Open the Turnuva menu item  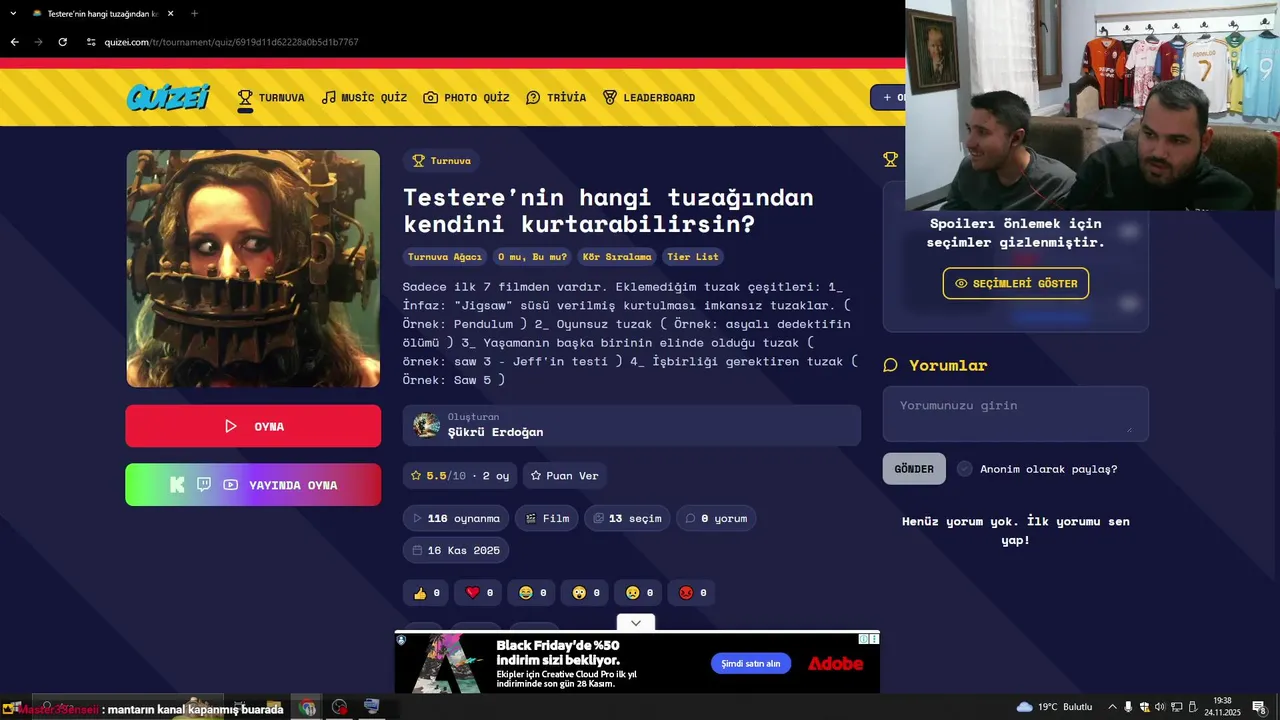[x=270, y=97]
